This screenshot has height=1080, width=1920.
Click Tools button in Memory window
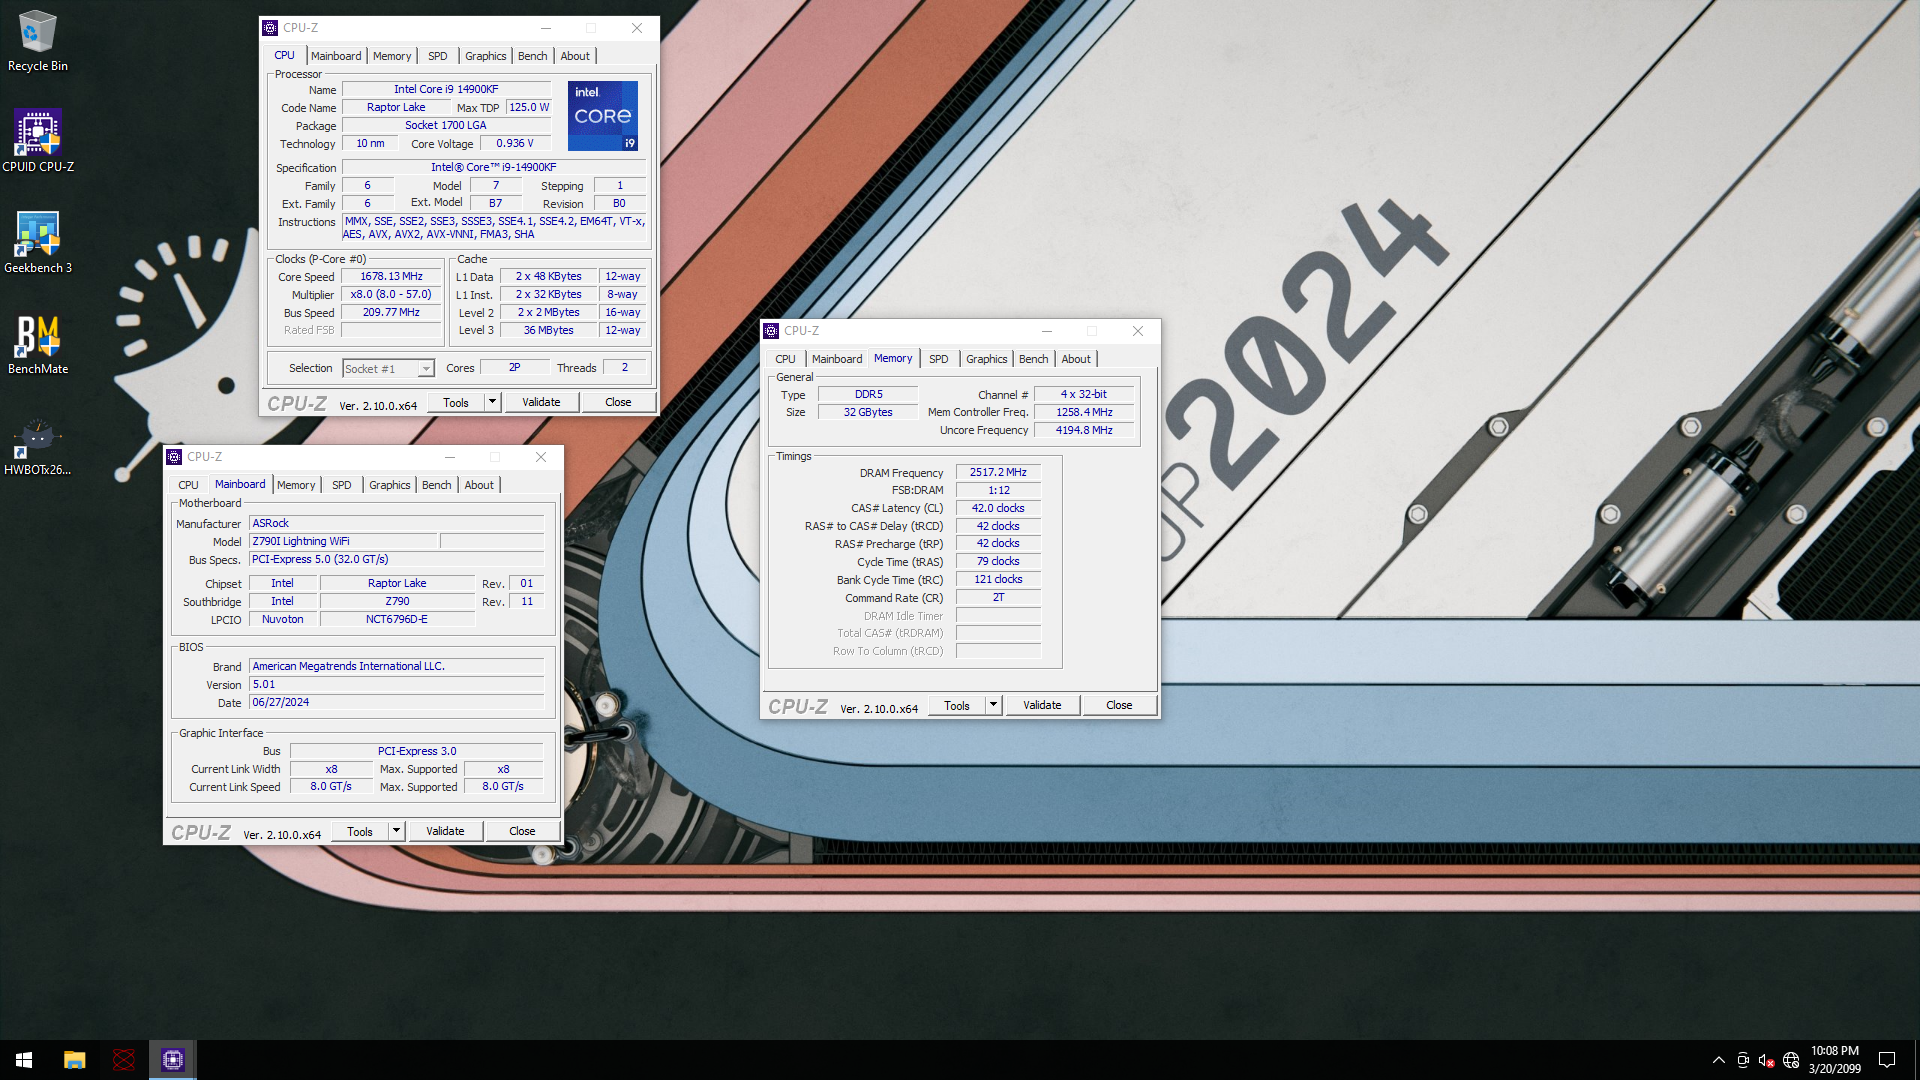pos(957,705)
